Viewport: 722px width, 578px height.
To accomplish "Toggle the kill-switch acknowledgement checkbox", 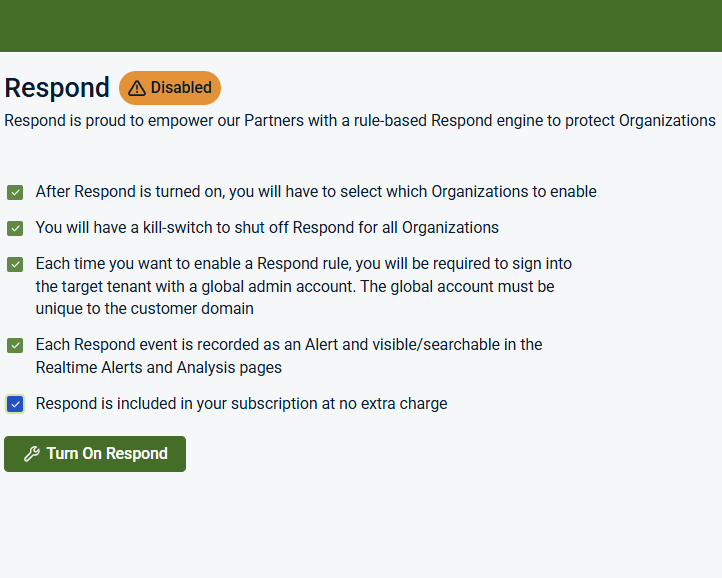I will [15, 228].
